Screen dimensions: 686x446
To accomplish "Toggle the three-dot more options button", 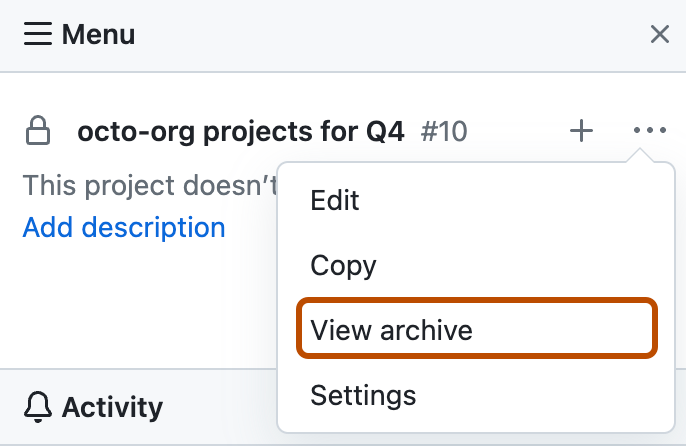I will pyautogui.click(x=649, y=131).
